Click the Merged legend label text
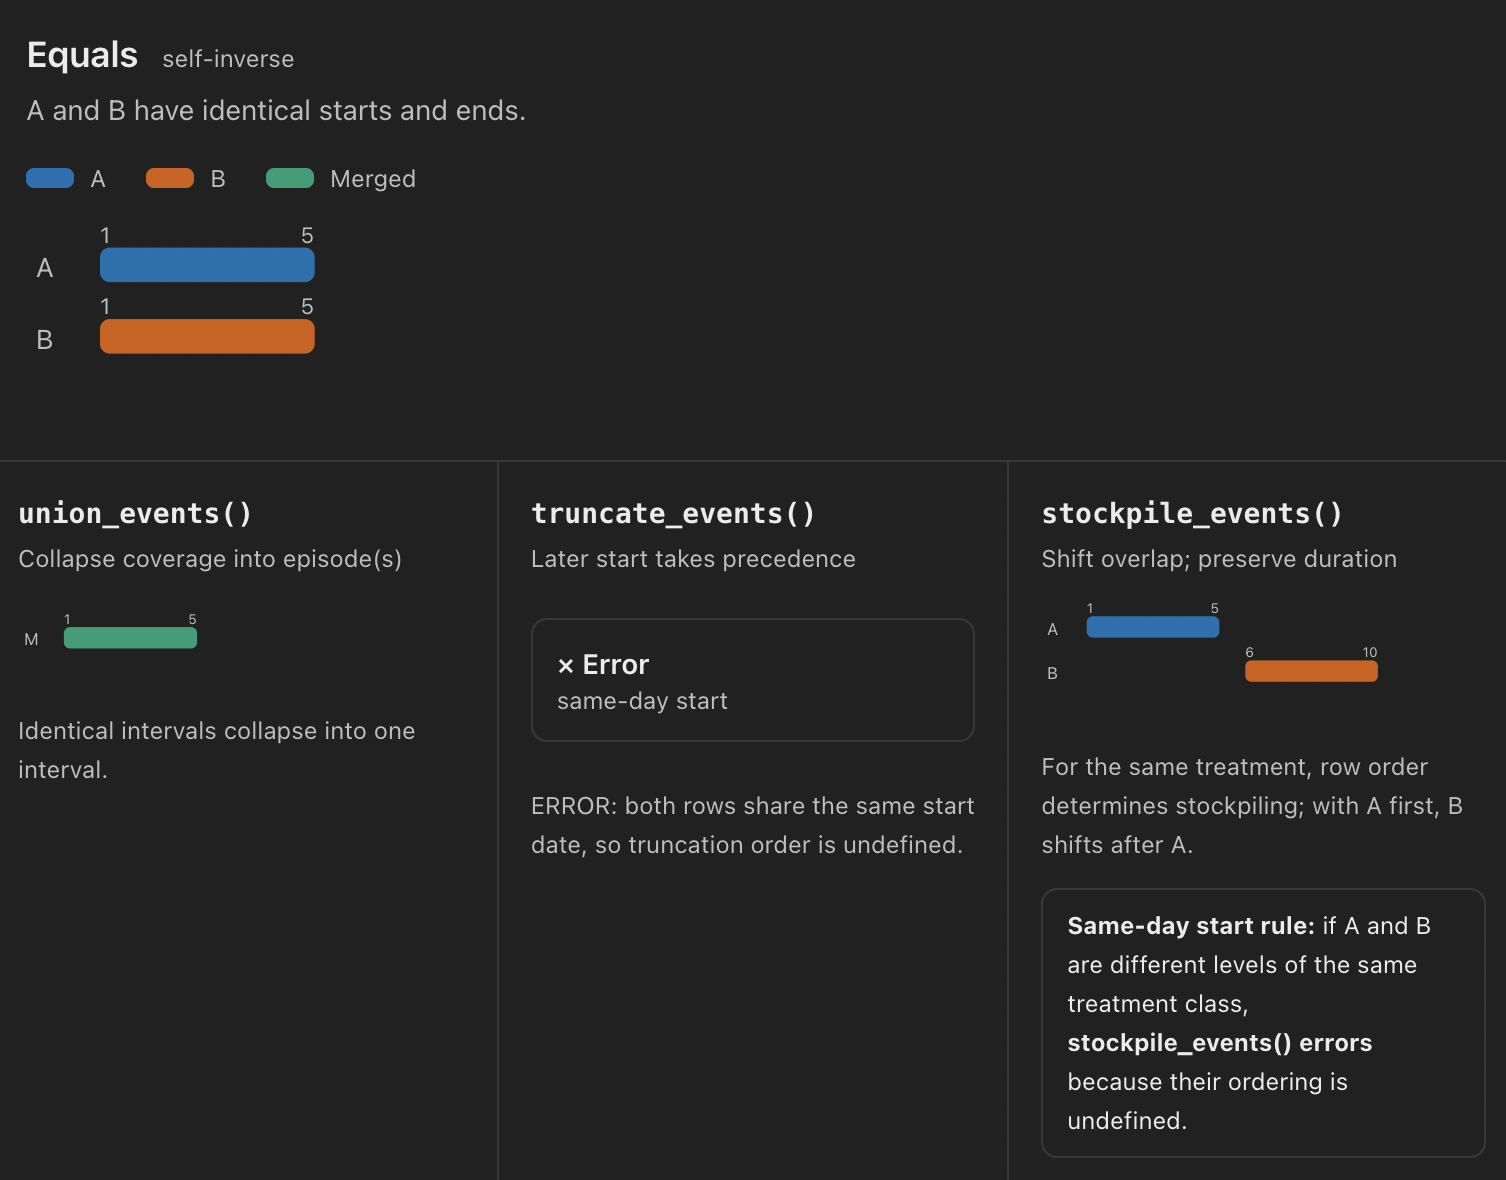 (x=373, y=179)
